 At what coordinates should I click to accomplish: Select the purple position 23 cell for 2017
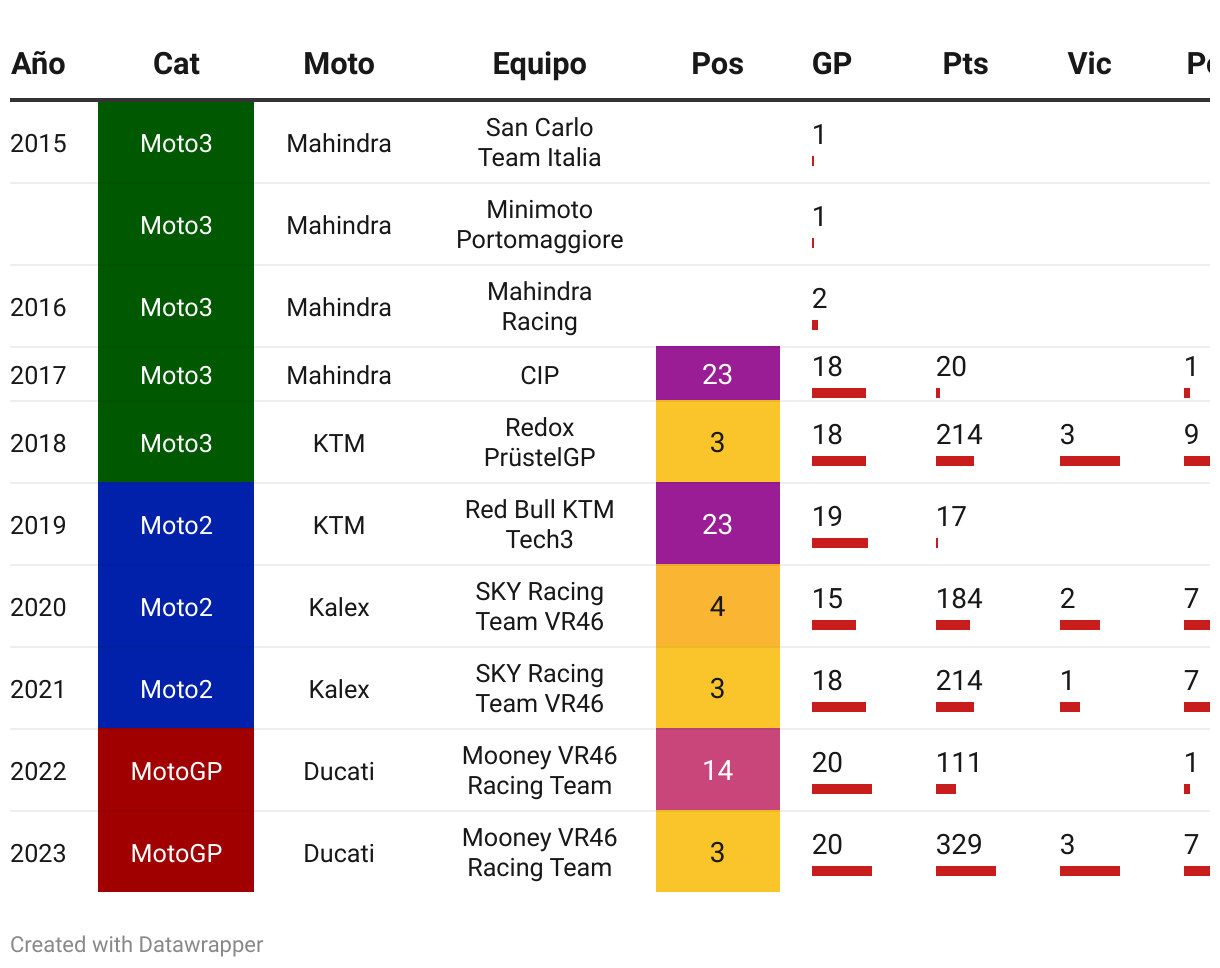coord(718,375)
